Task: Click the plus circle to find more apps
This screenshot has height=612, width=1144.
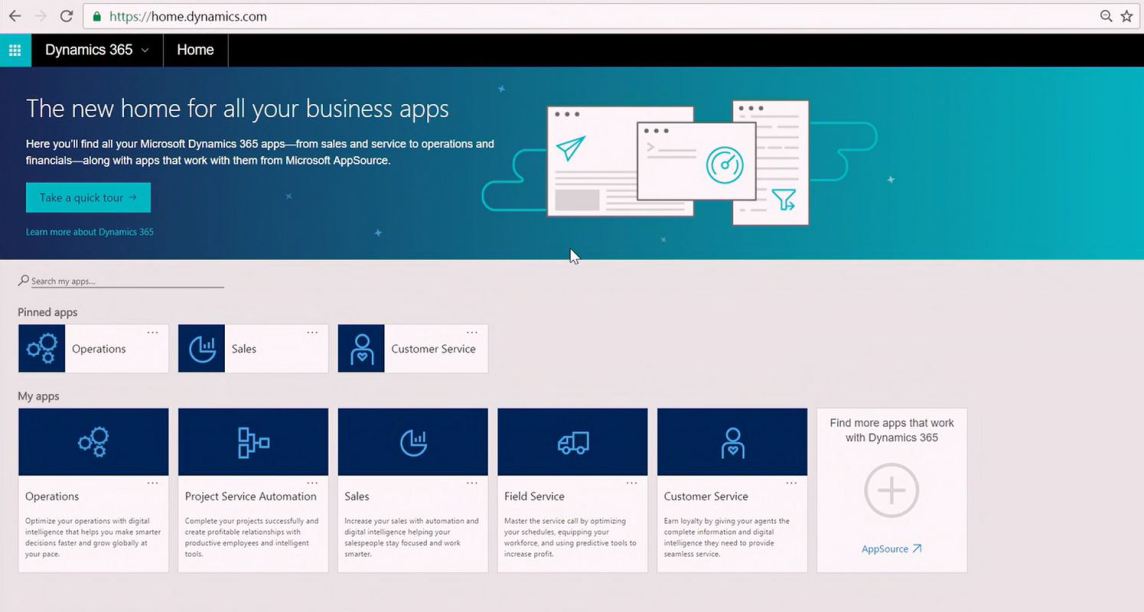Action: [x=892, y=490]
